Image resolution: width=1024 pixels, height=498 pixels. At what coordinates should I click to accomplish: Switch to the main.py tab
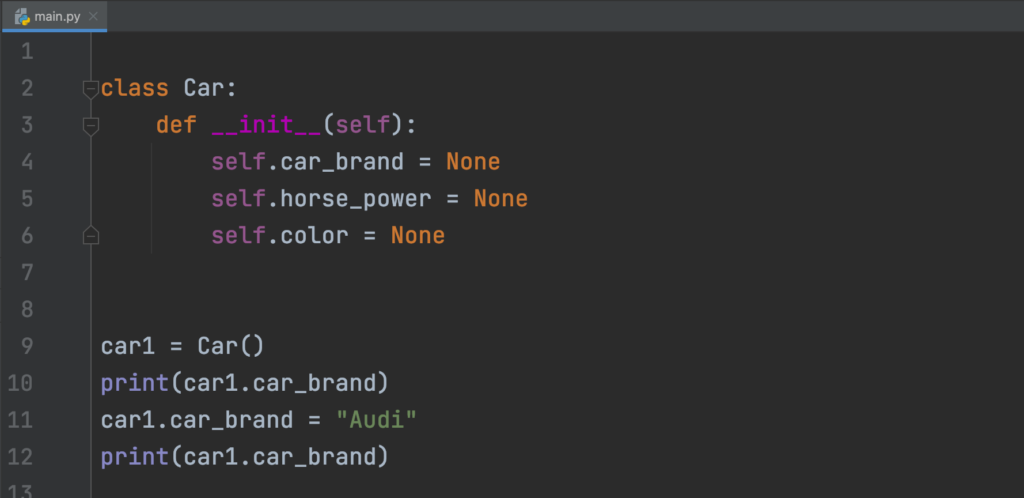click(56, 16)
